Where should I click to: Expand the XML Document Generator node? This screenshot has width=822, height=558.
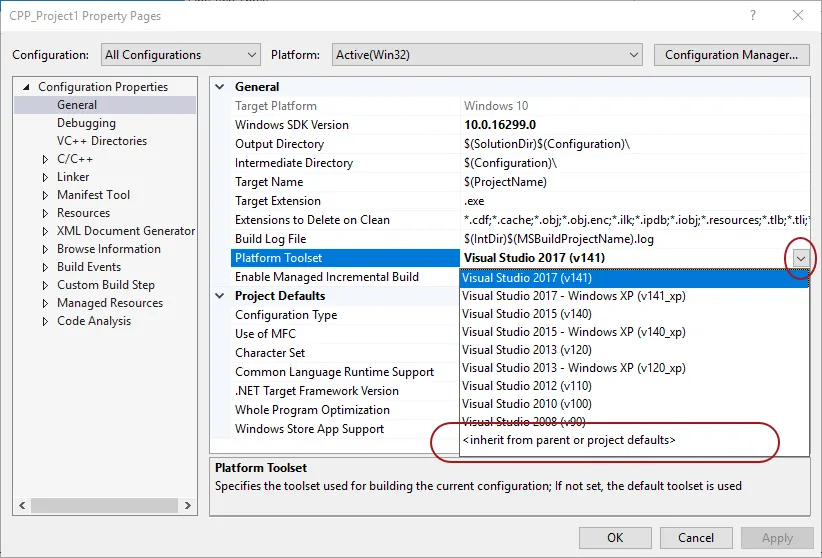(46, 231)
